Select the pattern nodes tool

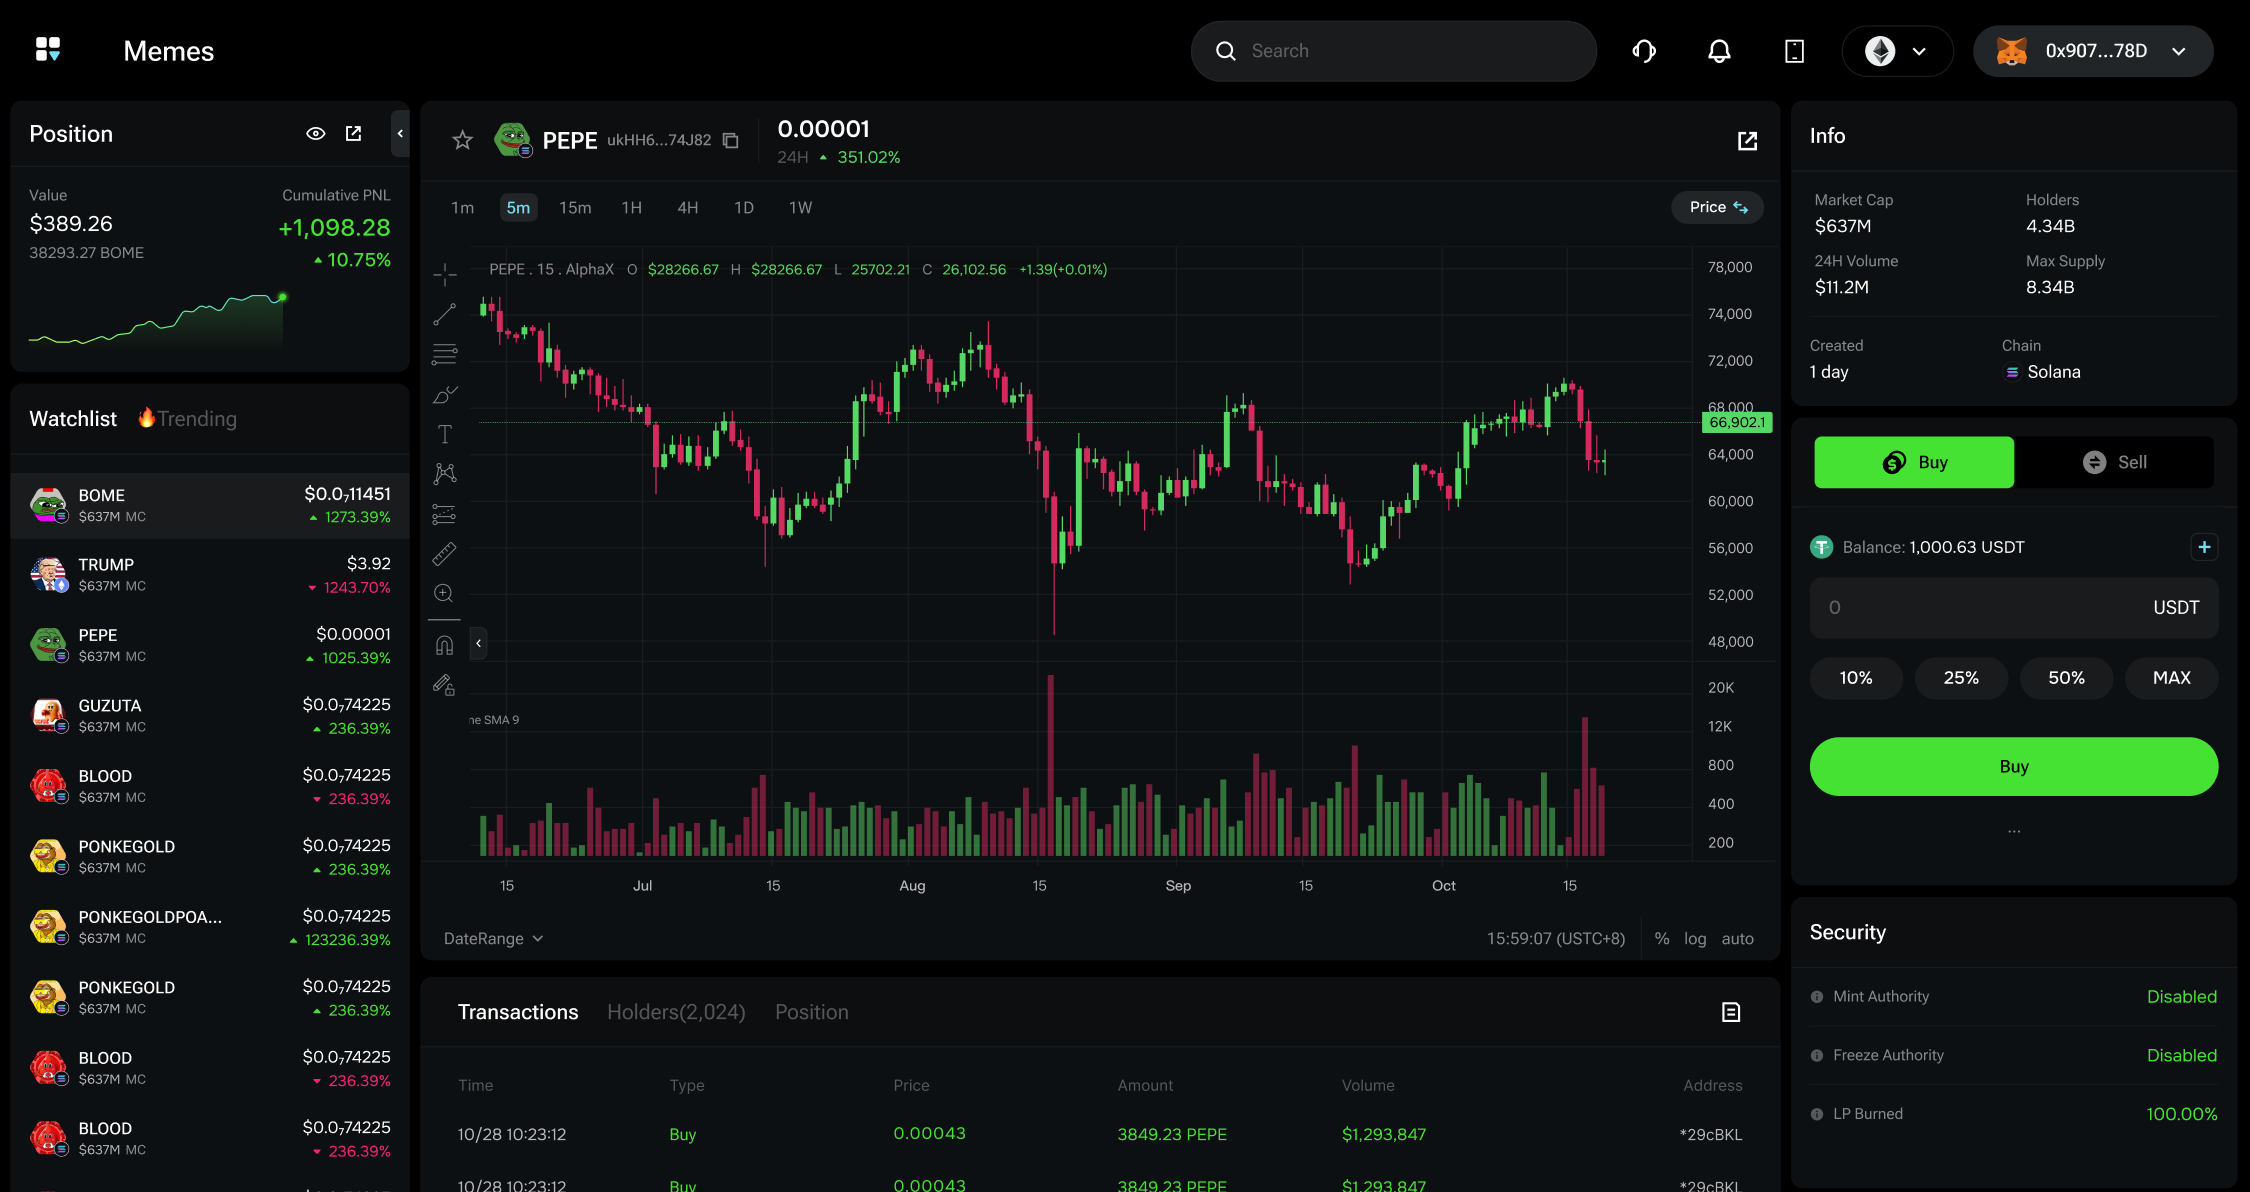[x=445, y=474]
